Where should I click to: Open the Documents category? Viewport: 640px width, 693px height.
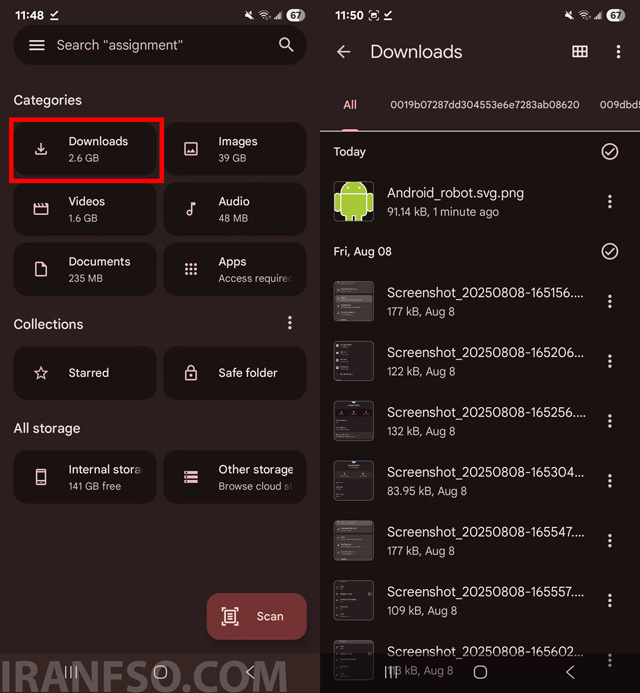point(85,269)
